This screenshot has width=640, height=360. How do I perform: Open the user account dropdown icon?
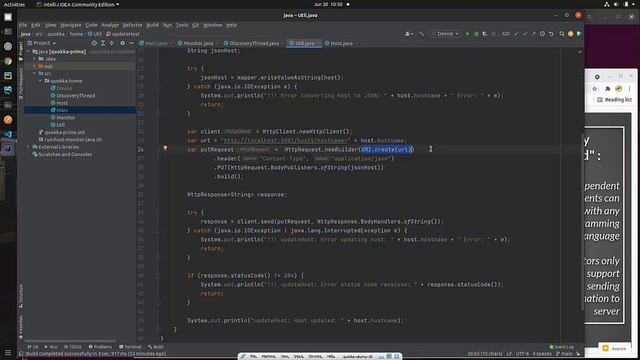(x=409, y=34)
